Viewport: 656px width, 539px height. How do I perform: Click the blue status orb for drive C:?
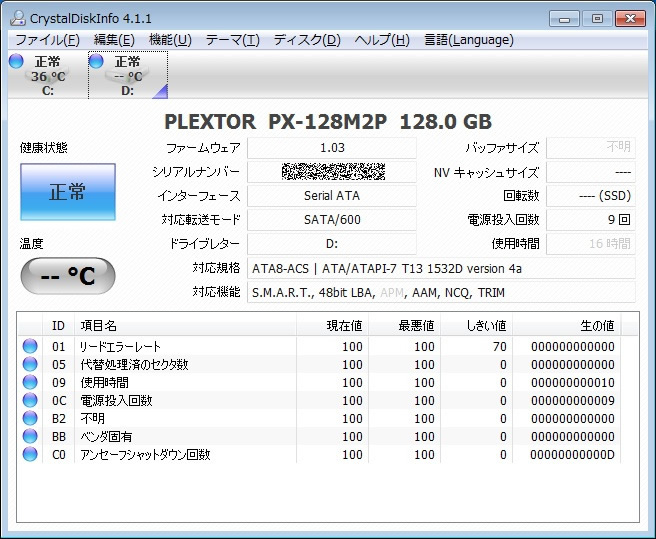pos(16,61)
